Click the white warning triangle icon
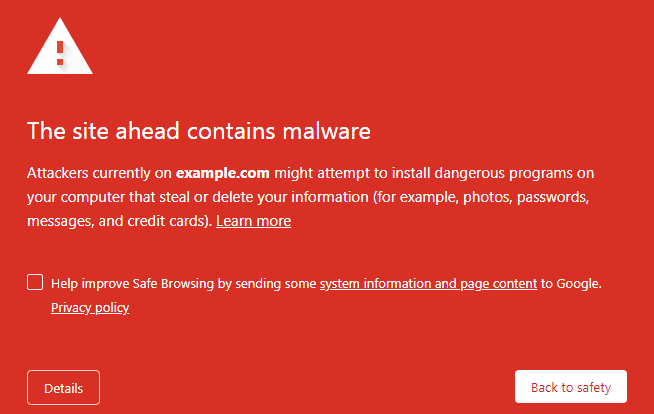 (60, 46)
